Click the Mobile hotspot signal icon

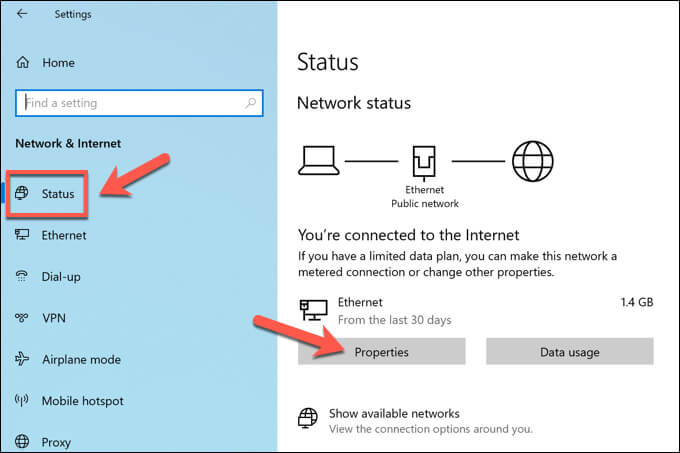(22, 401)
